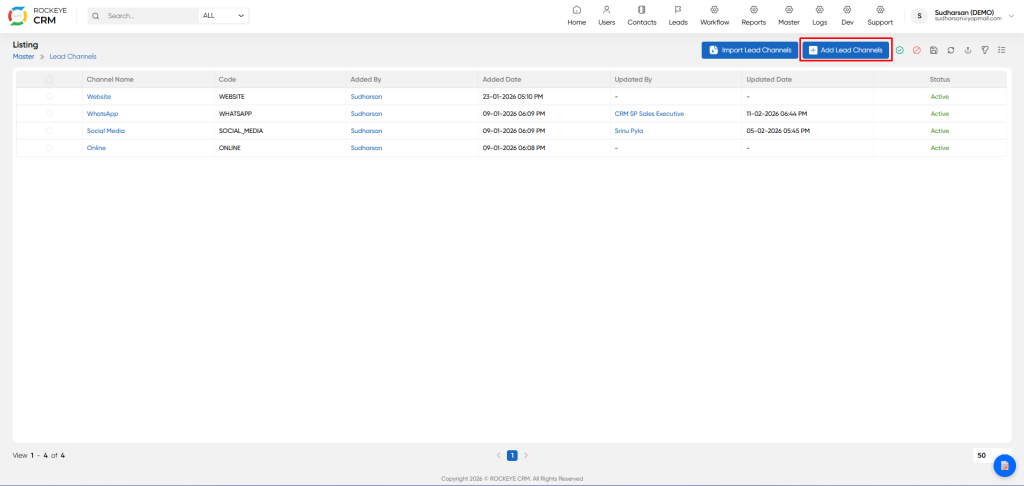This screenshot has height=486, width=1024.
Task: Open the Workflow menu
Action: point(714,16)
